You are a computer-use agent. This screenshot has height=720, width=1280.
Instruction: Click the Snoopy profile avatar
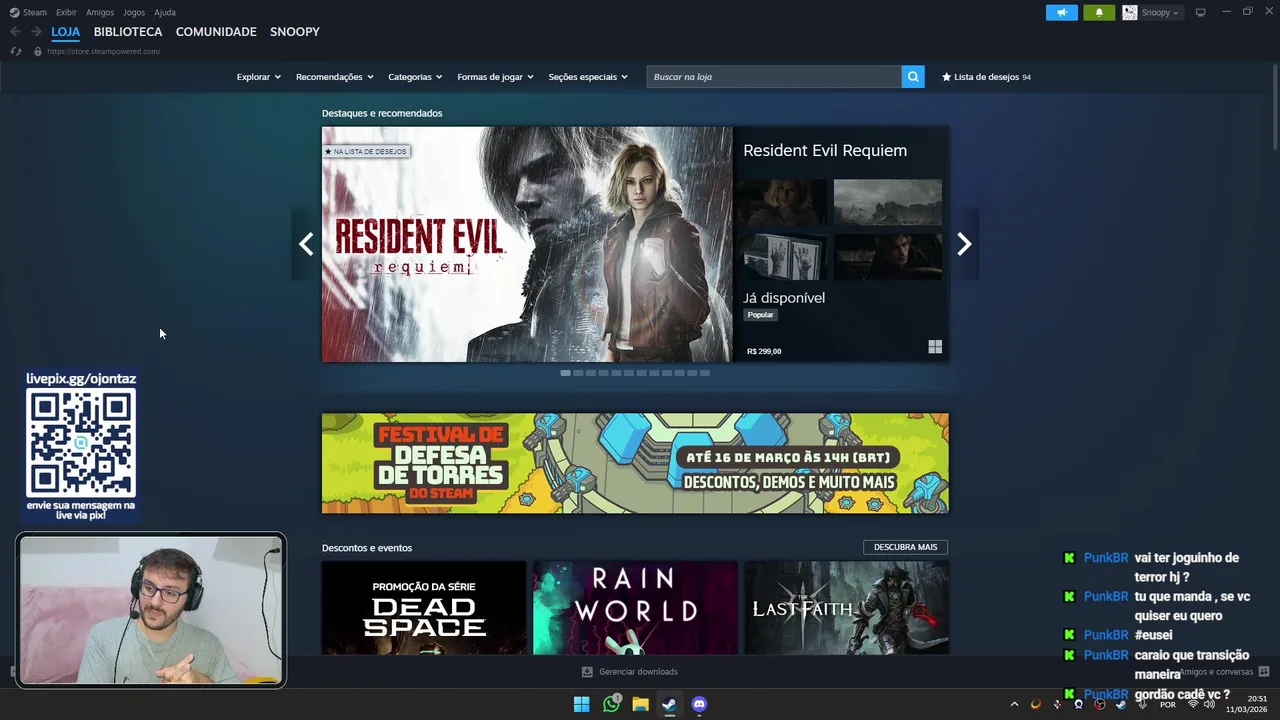tap(1129, 12)
